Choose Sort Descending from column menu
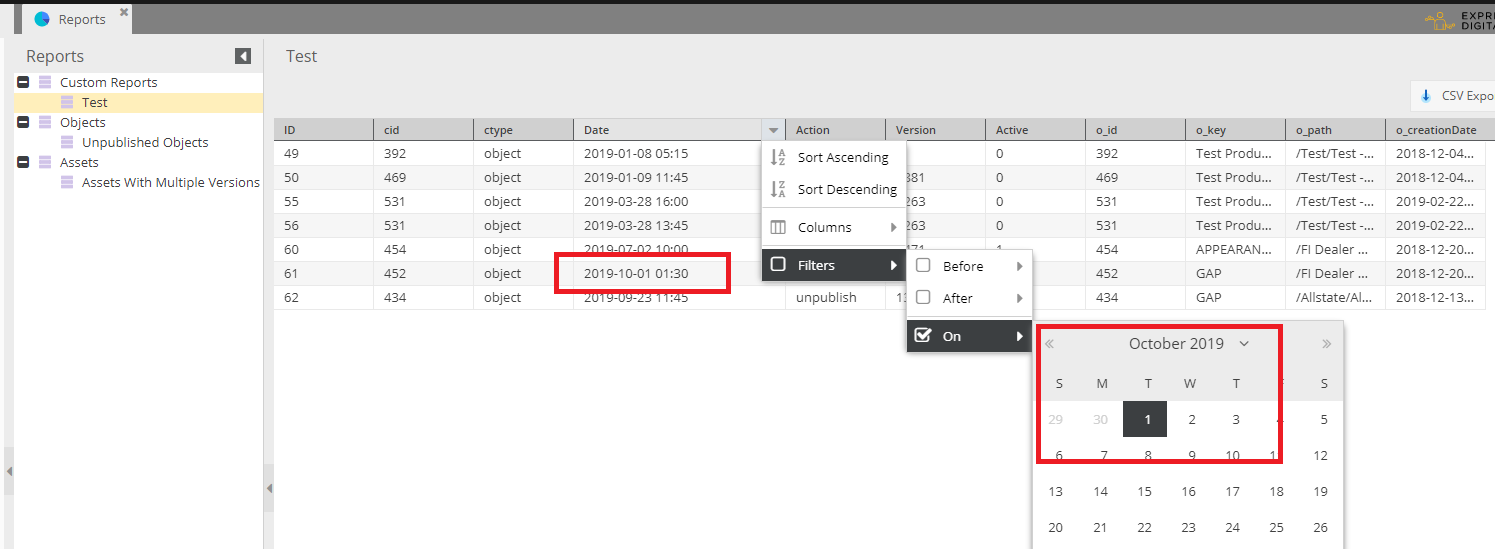The width and height of the screenshot is (1495, 549). coord(834,189)
